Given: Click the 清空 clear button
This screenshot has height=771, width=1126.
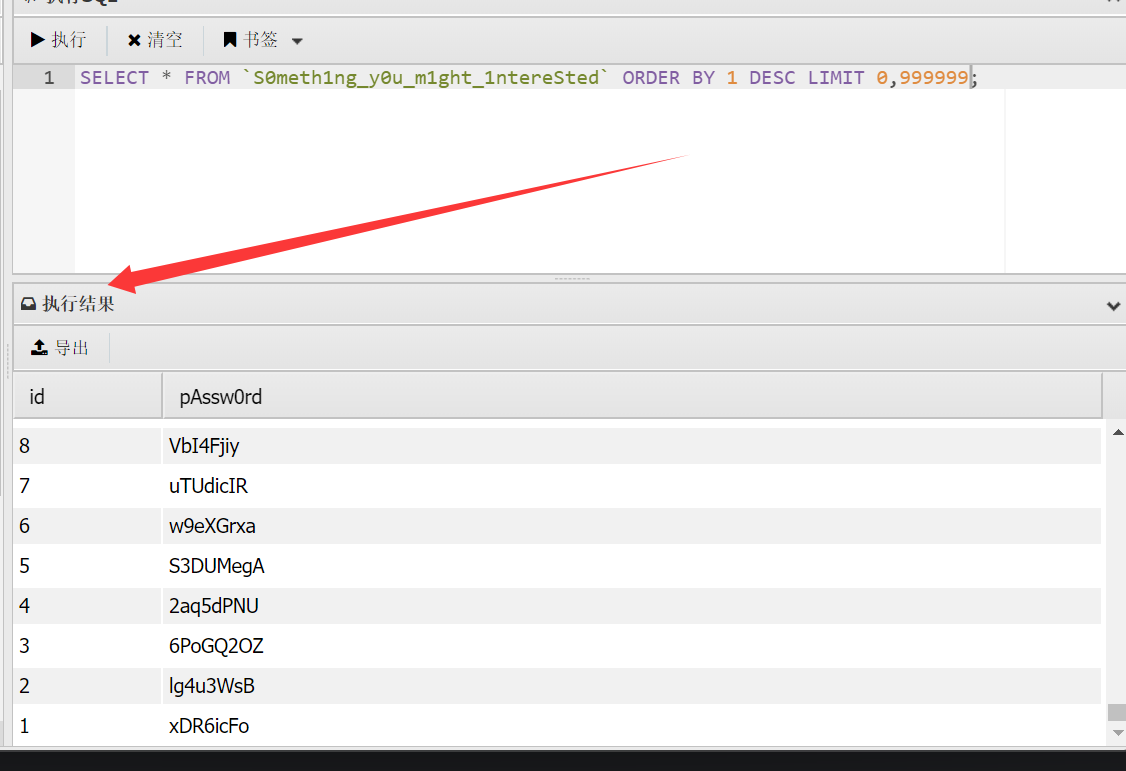Looking at the screenshot, I should 155,40.
